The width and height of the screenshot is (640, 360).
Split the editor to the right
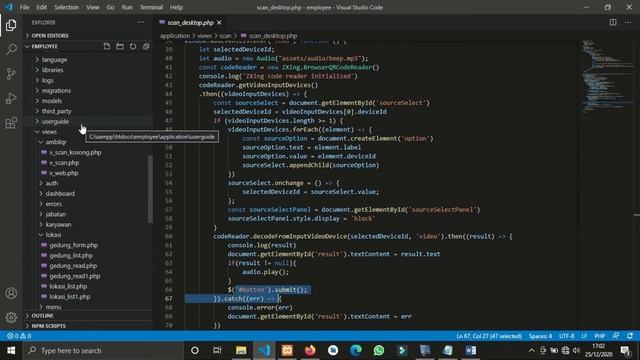pos(613,22)
